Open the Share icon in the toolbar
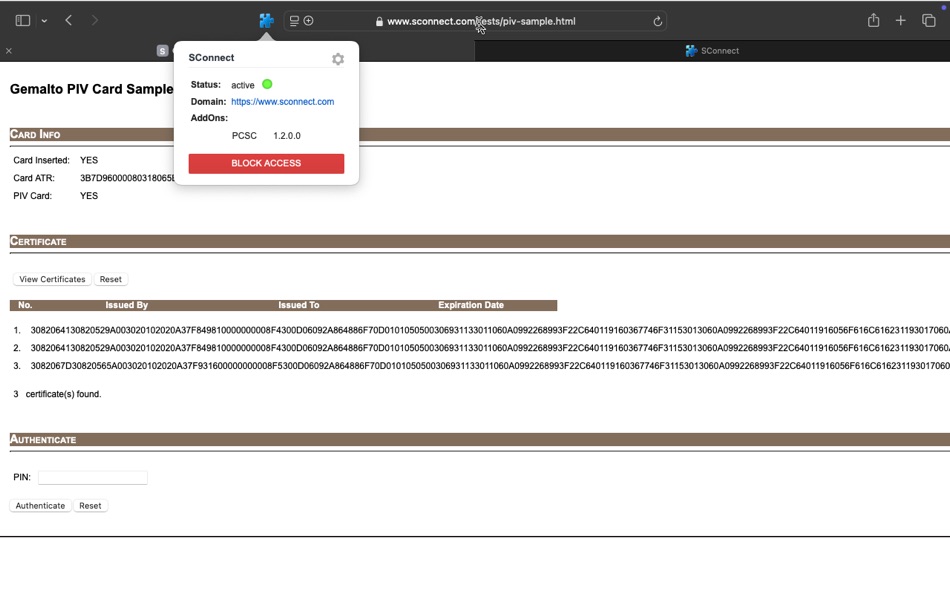Screen dimensions: 950x594 pos(873,20)
